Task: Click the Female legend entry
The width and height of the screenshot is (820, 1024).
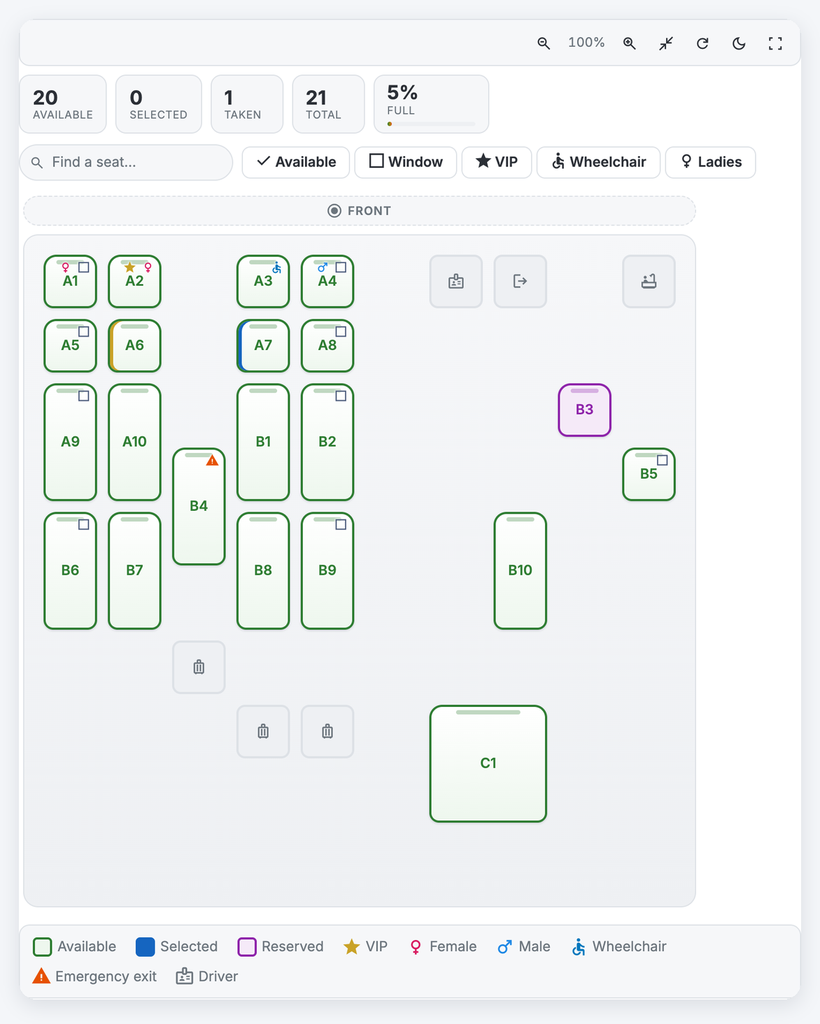Action: coord(443,947)
